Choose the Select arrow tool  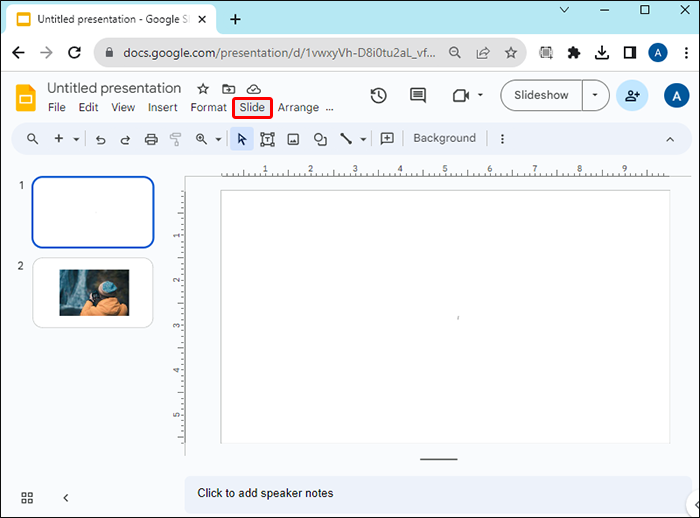click(242, 139)
